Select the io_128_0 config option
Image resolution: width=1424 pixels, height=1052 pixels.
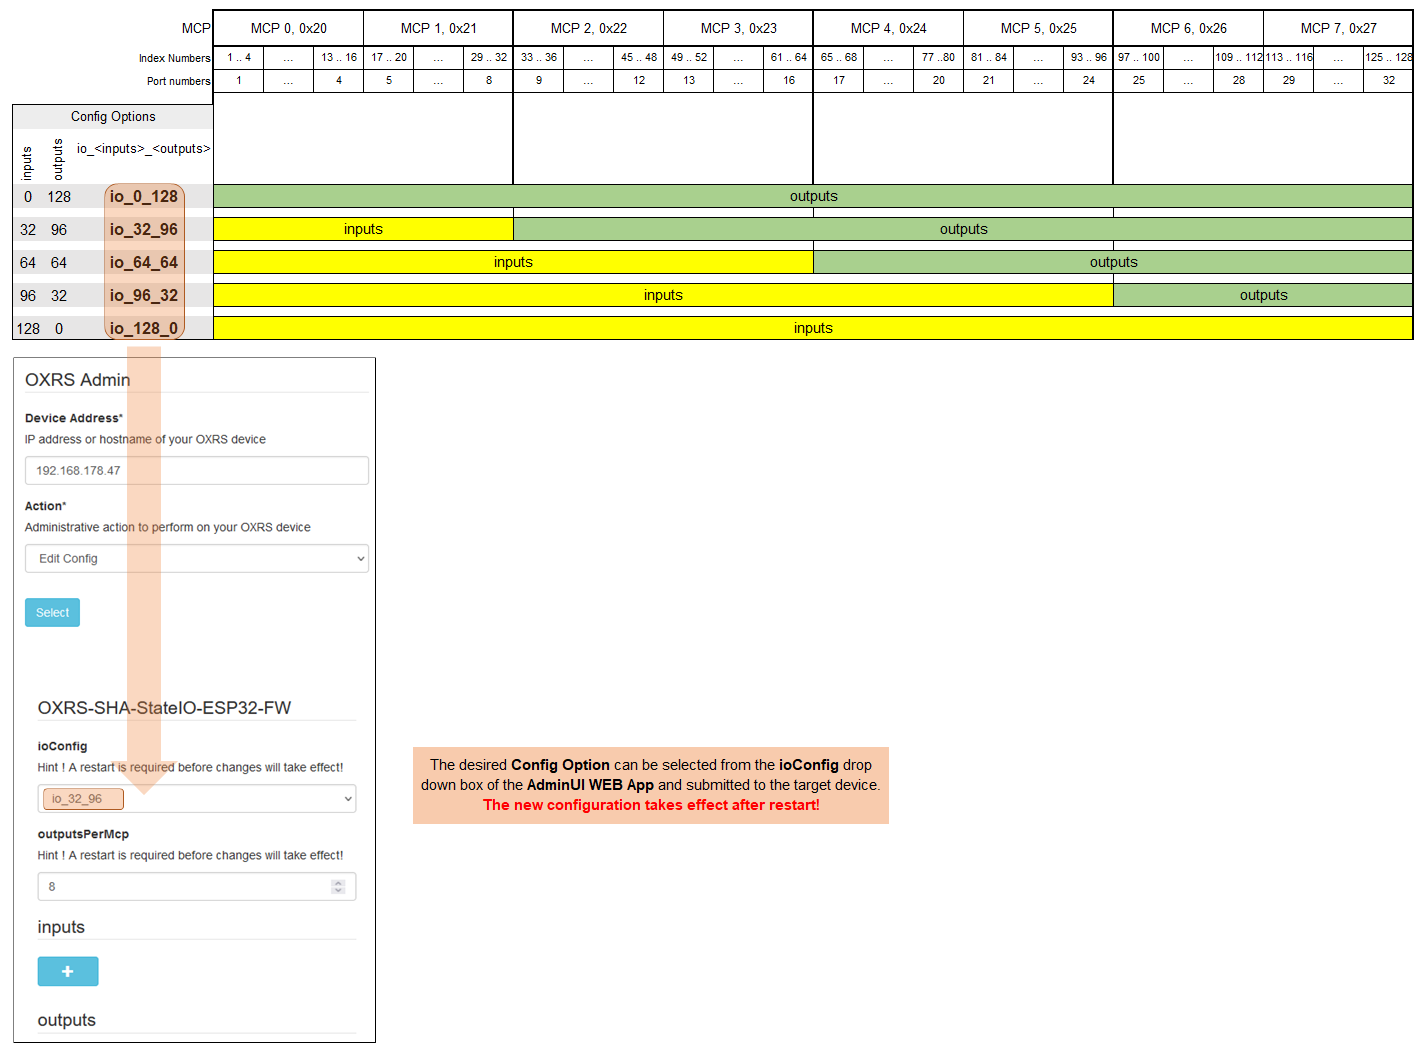pos(144,328)
